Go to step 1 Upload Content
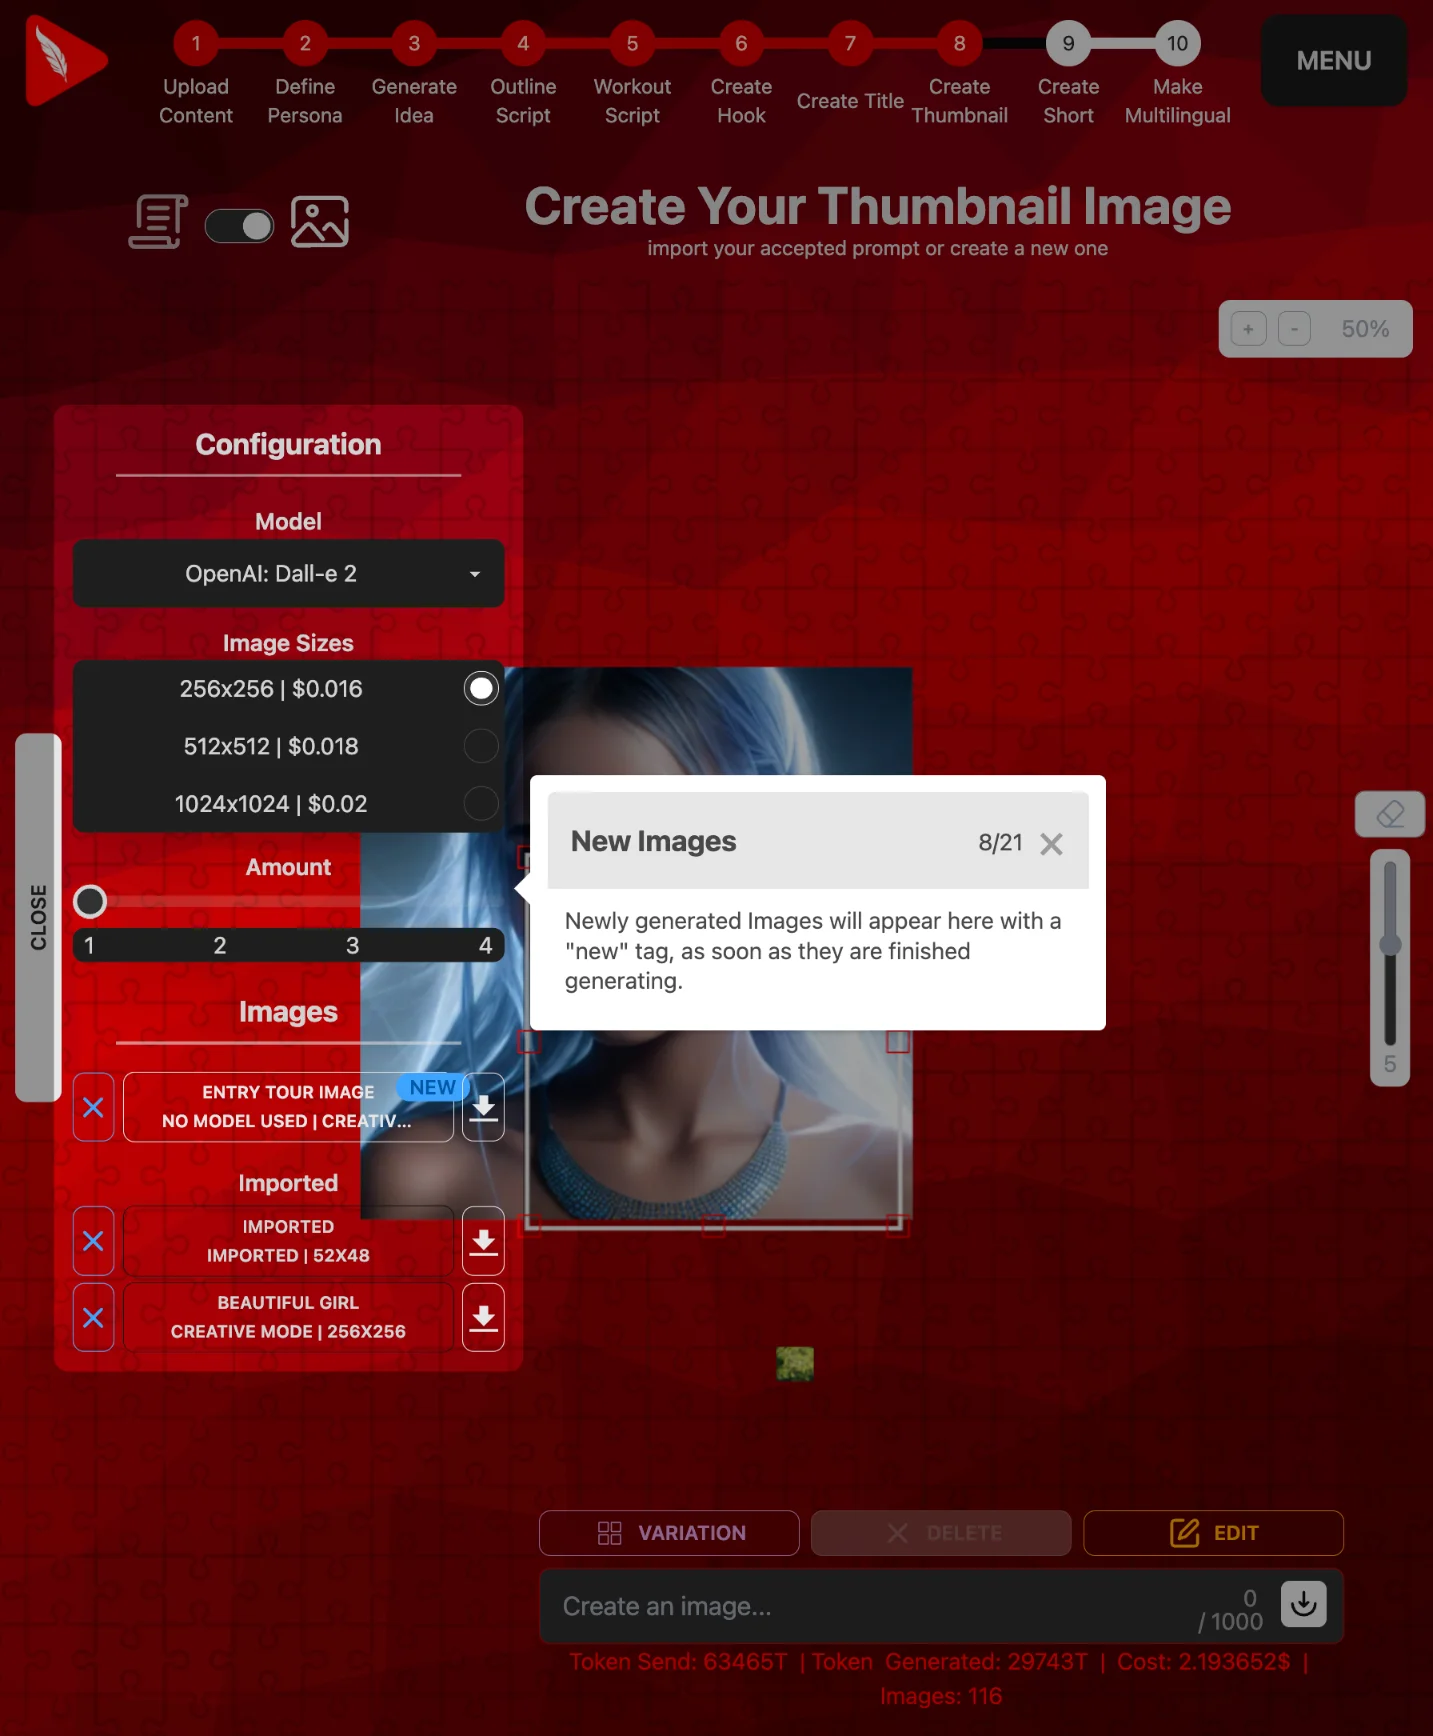 point(196,44)
